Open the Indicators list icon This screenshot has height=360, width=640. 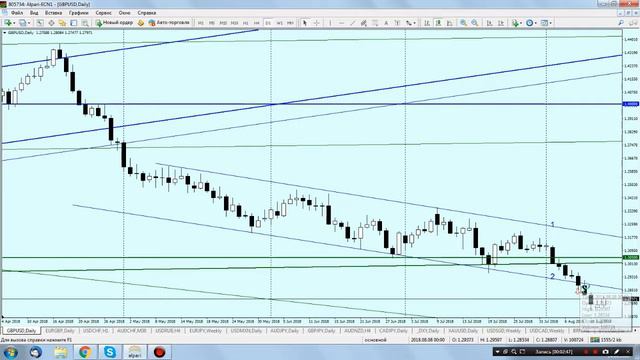pos(515,23)
